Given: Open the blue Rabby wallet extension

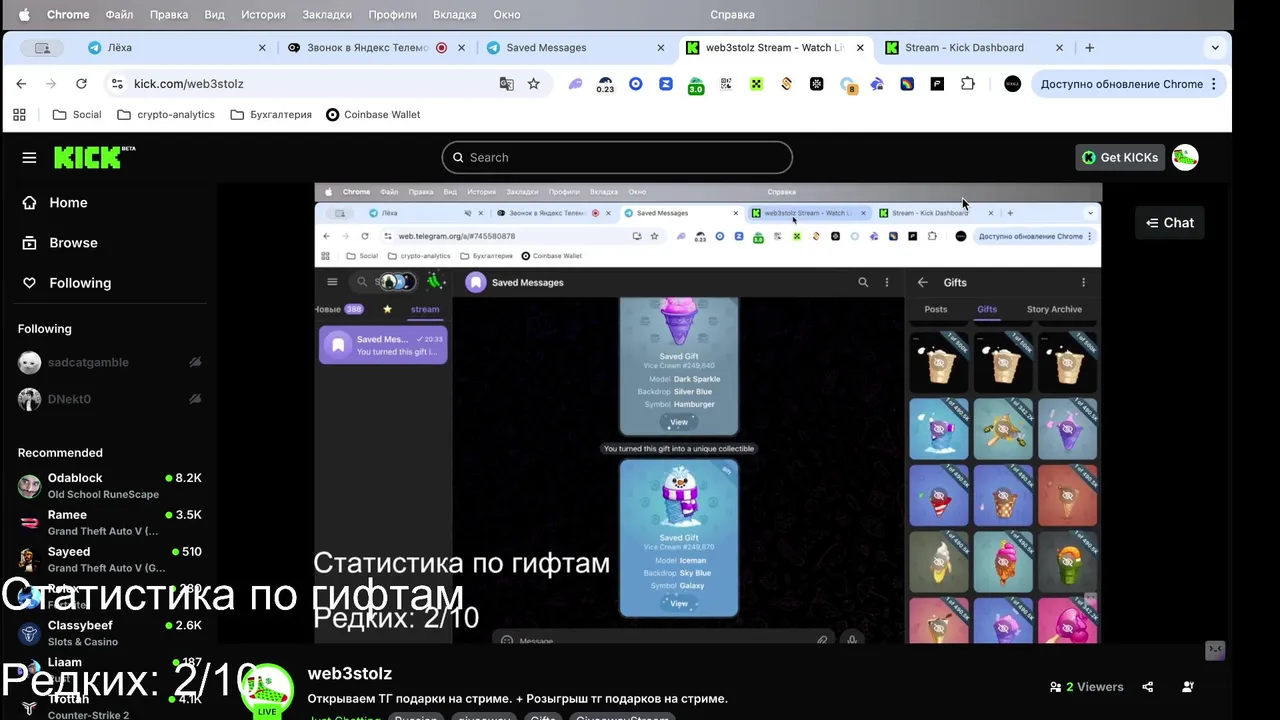Looking at the screenshot, I should click(x=877, y=84).
